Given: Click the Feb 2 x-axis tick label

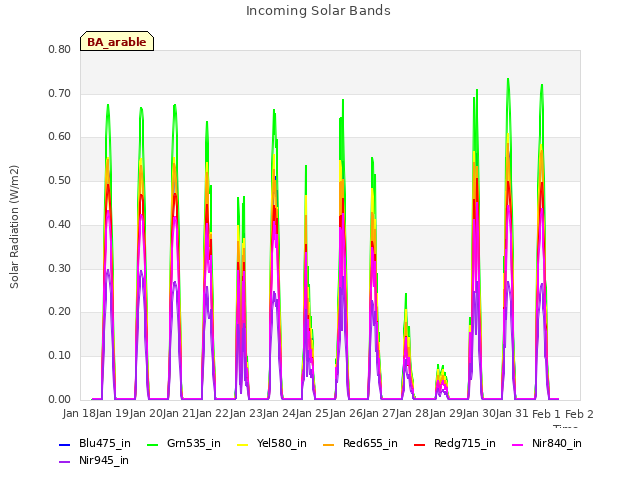Looking at the screenshot, I should [579, 414].
